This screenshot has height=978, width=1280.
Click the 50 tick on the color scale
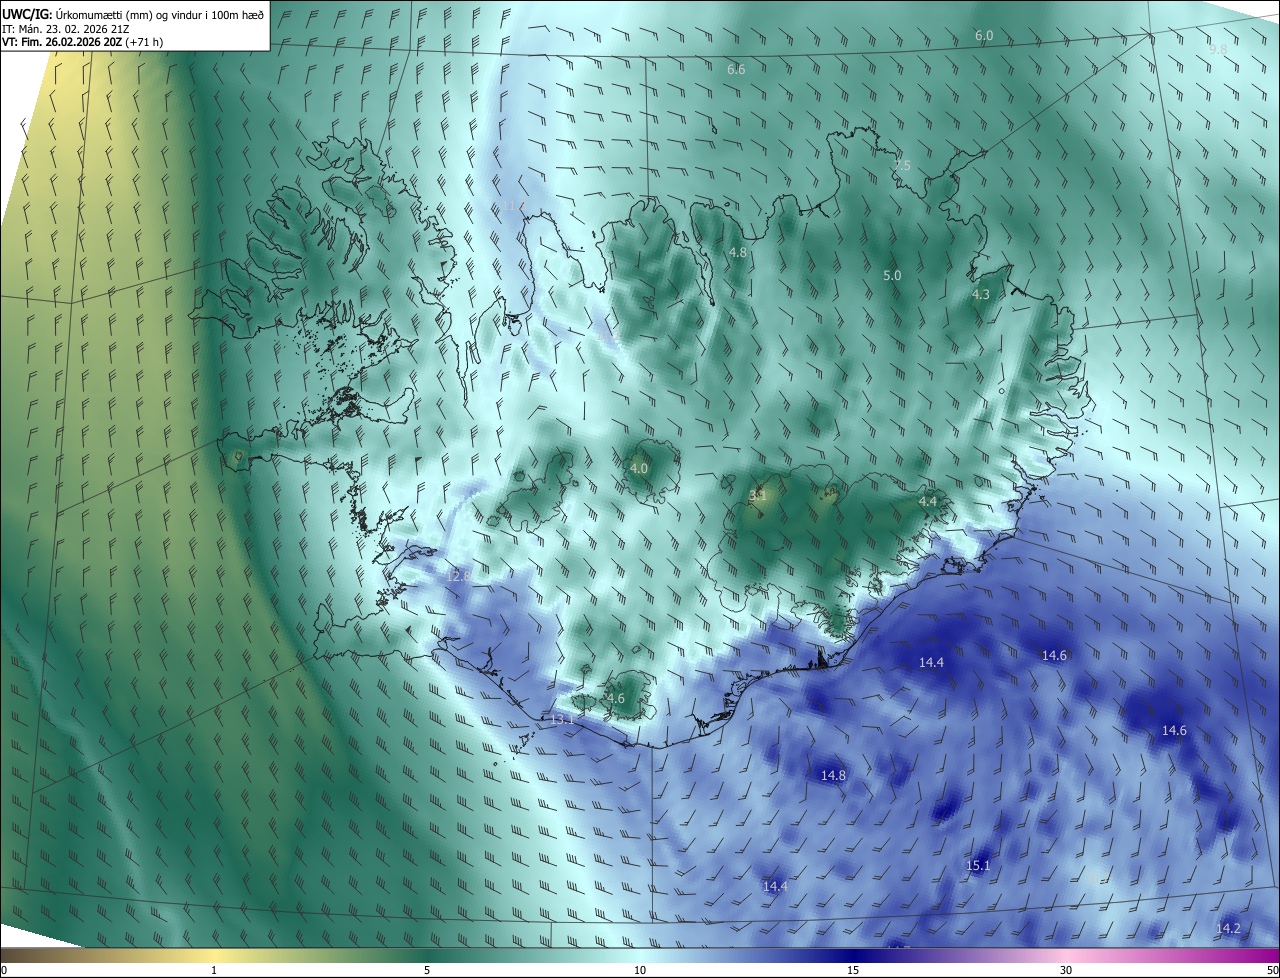1272,970
